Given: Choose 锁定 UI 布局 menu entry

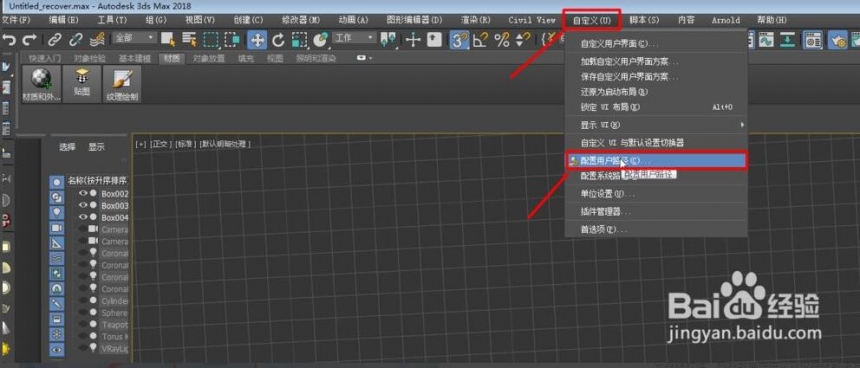Looking at the screenshot, I should [657, 107].
